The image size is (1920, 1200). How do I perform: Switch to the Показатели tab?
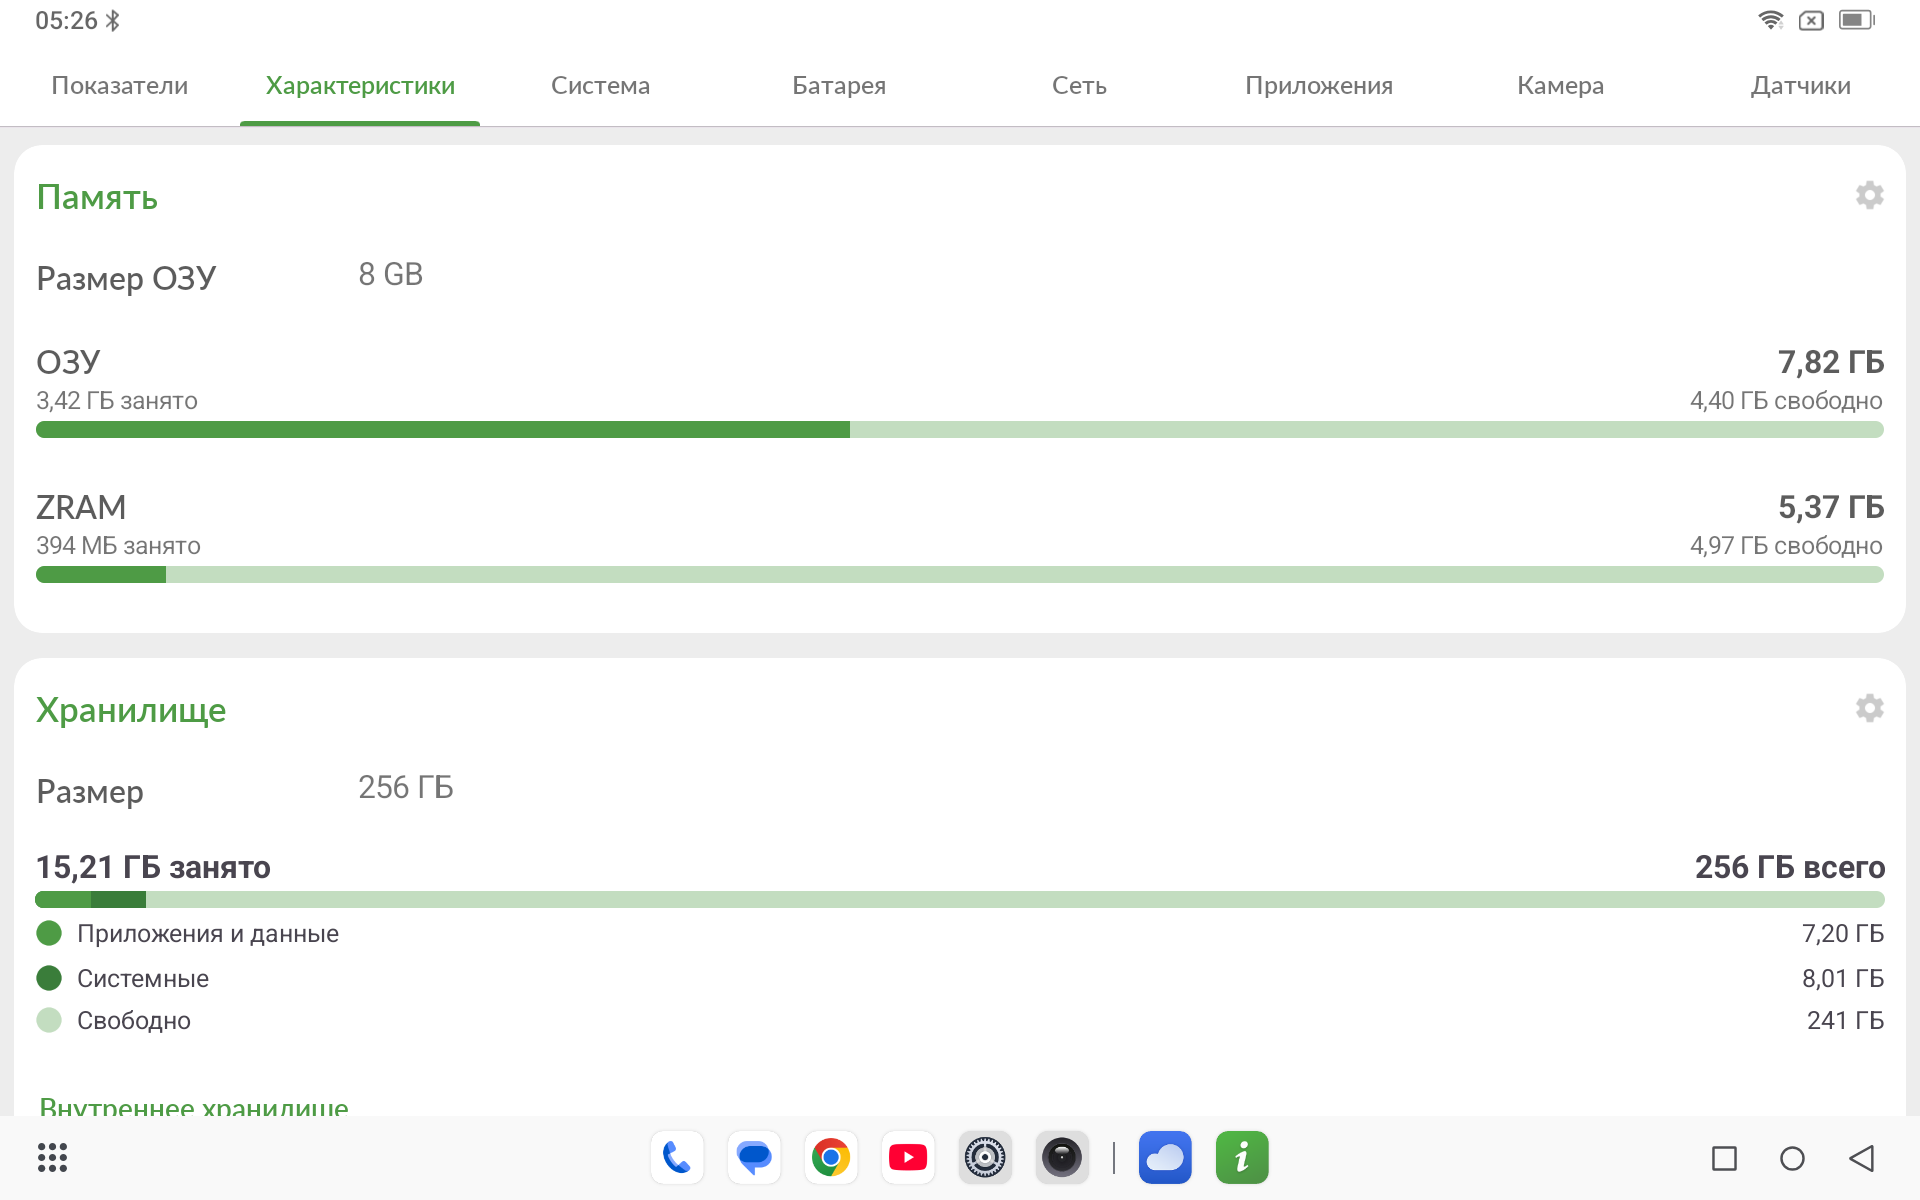tap(120, 86)
